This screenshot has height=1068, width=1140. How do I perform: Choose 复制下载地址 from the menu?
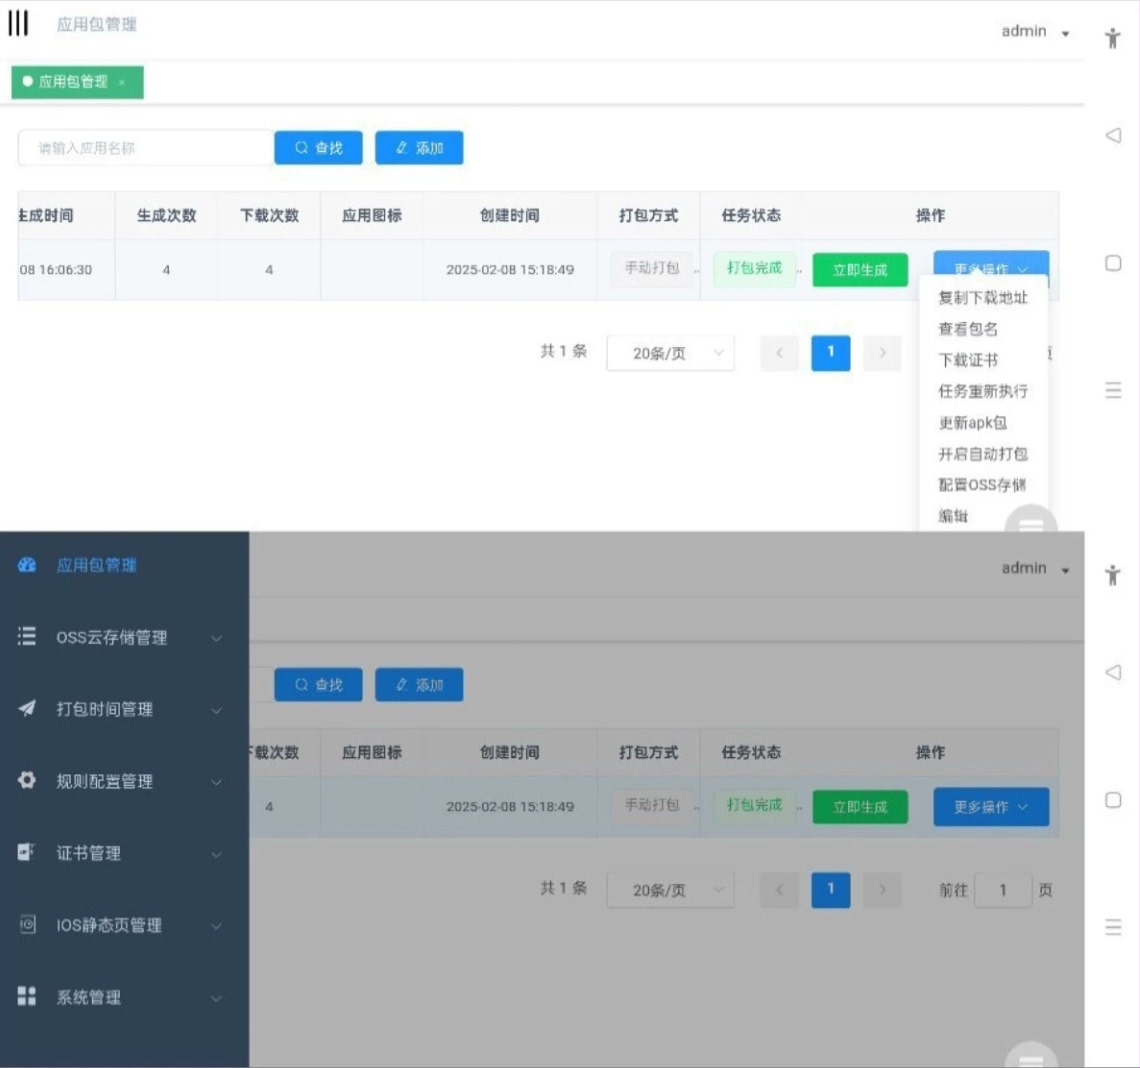(983, 297)
